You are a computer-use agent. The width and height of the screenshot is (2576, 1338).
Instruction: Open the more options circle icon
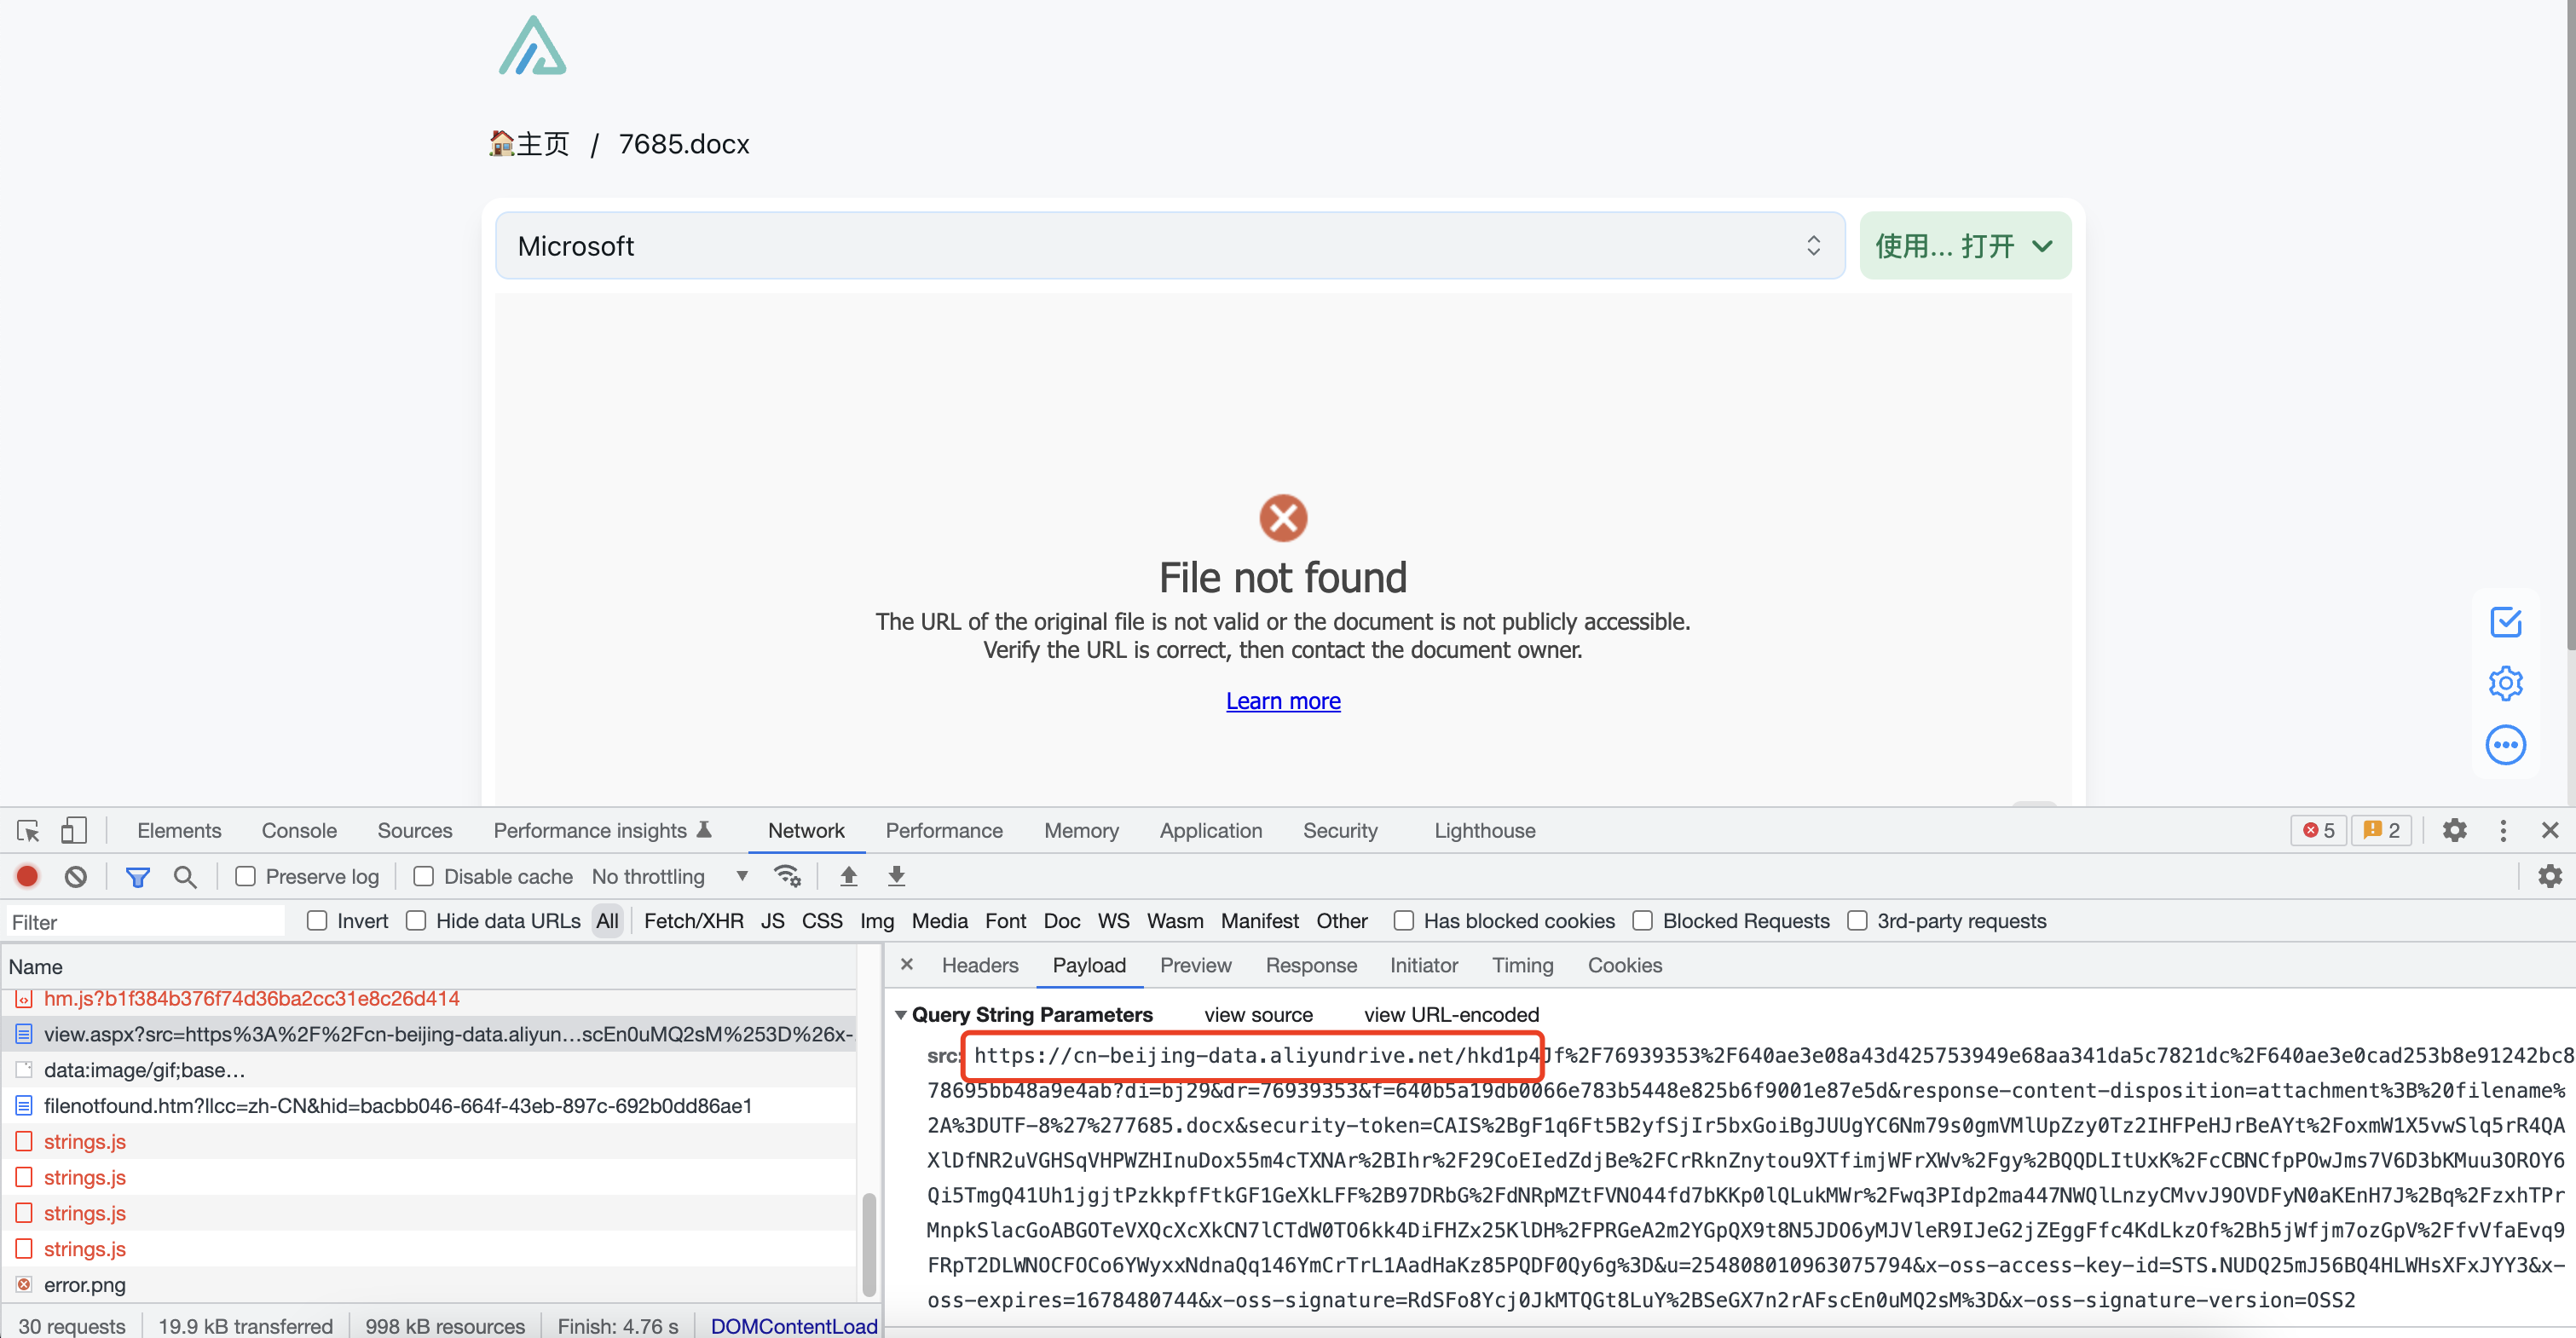pyautogui.click(x=2505, y=745)
